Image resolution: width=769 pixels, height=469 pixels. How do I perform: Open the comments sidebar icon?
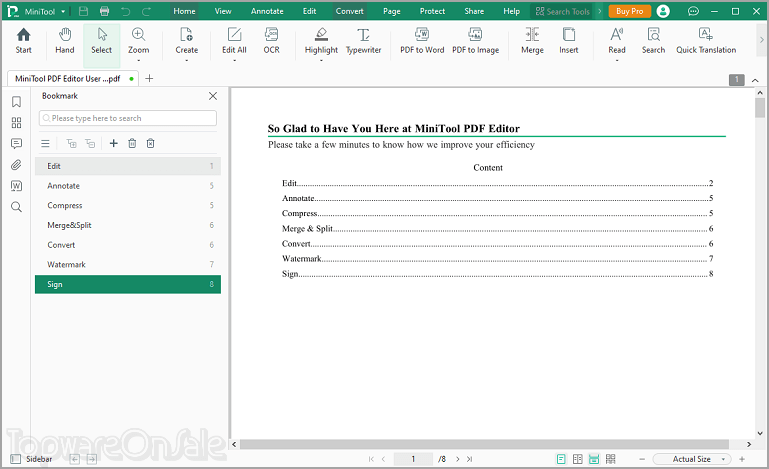(16, 144)
